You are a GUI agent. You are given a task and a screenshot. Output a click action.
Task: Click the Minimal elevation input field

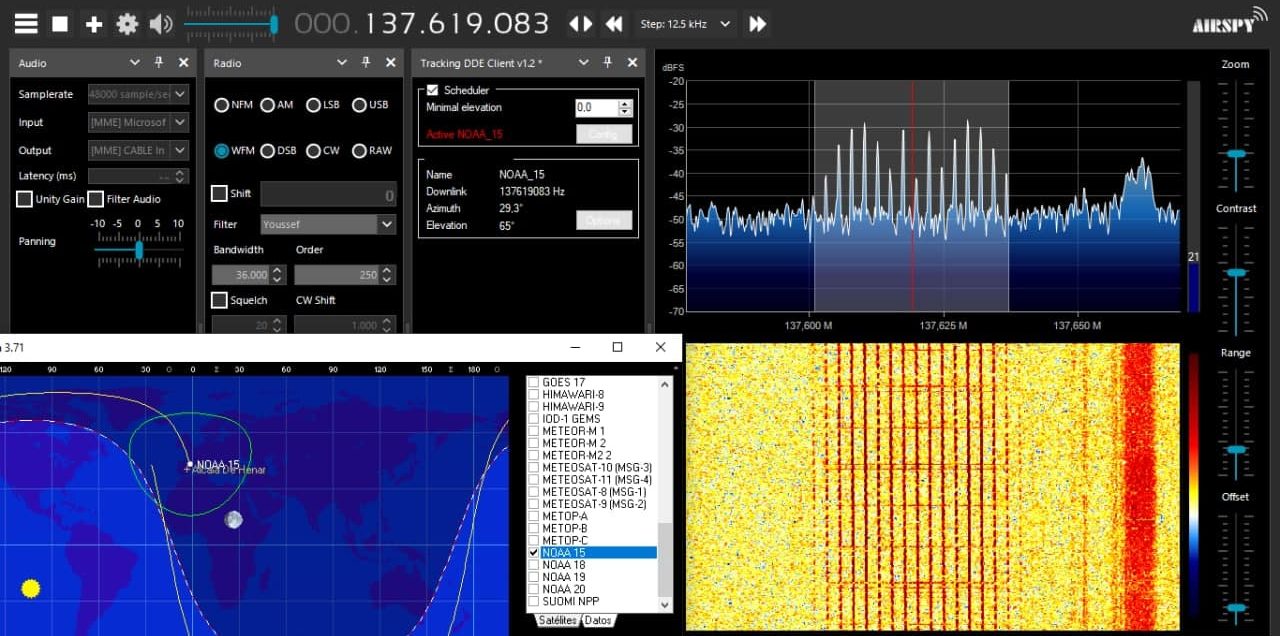(x=597, y=107)
